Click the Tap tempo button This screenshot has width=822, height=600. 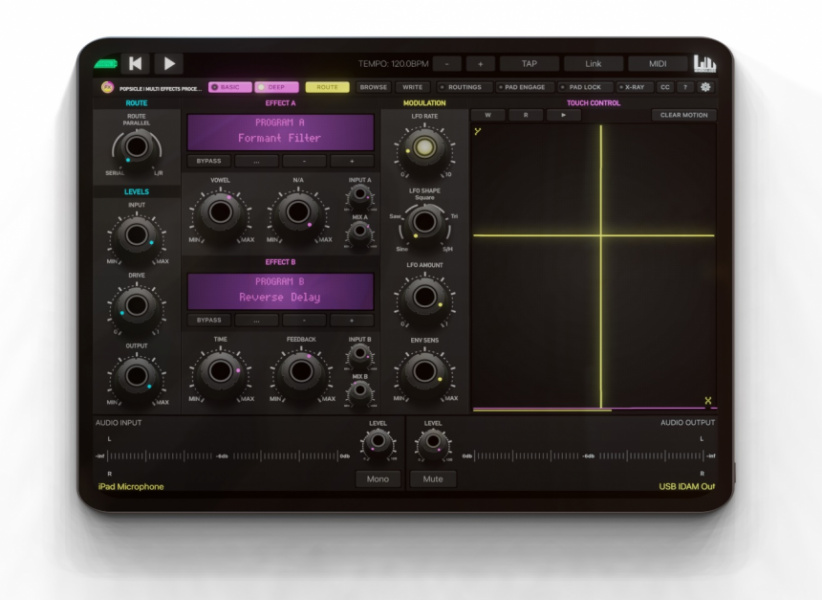click(x=529, y=64)
